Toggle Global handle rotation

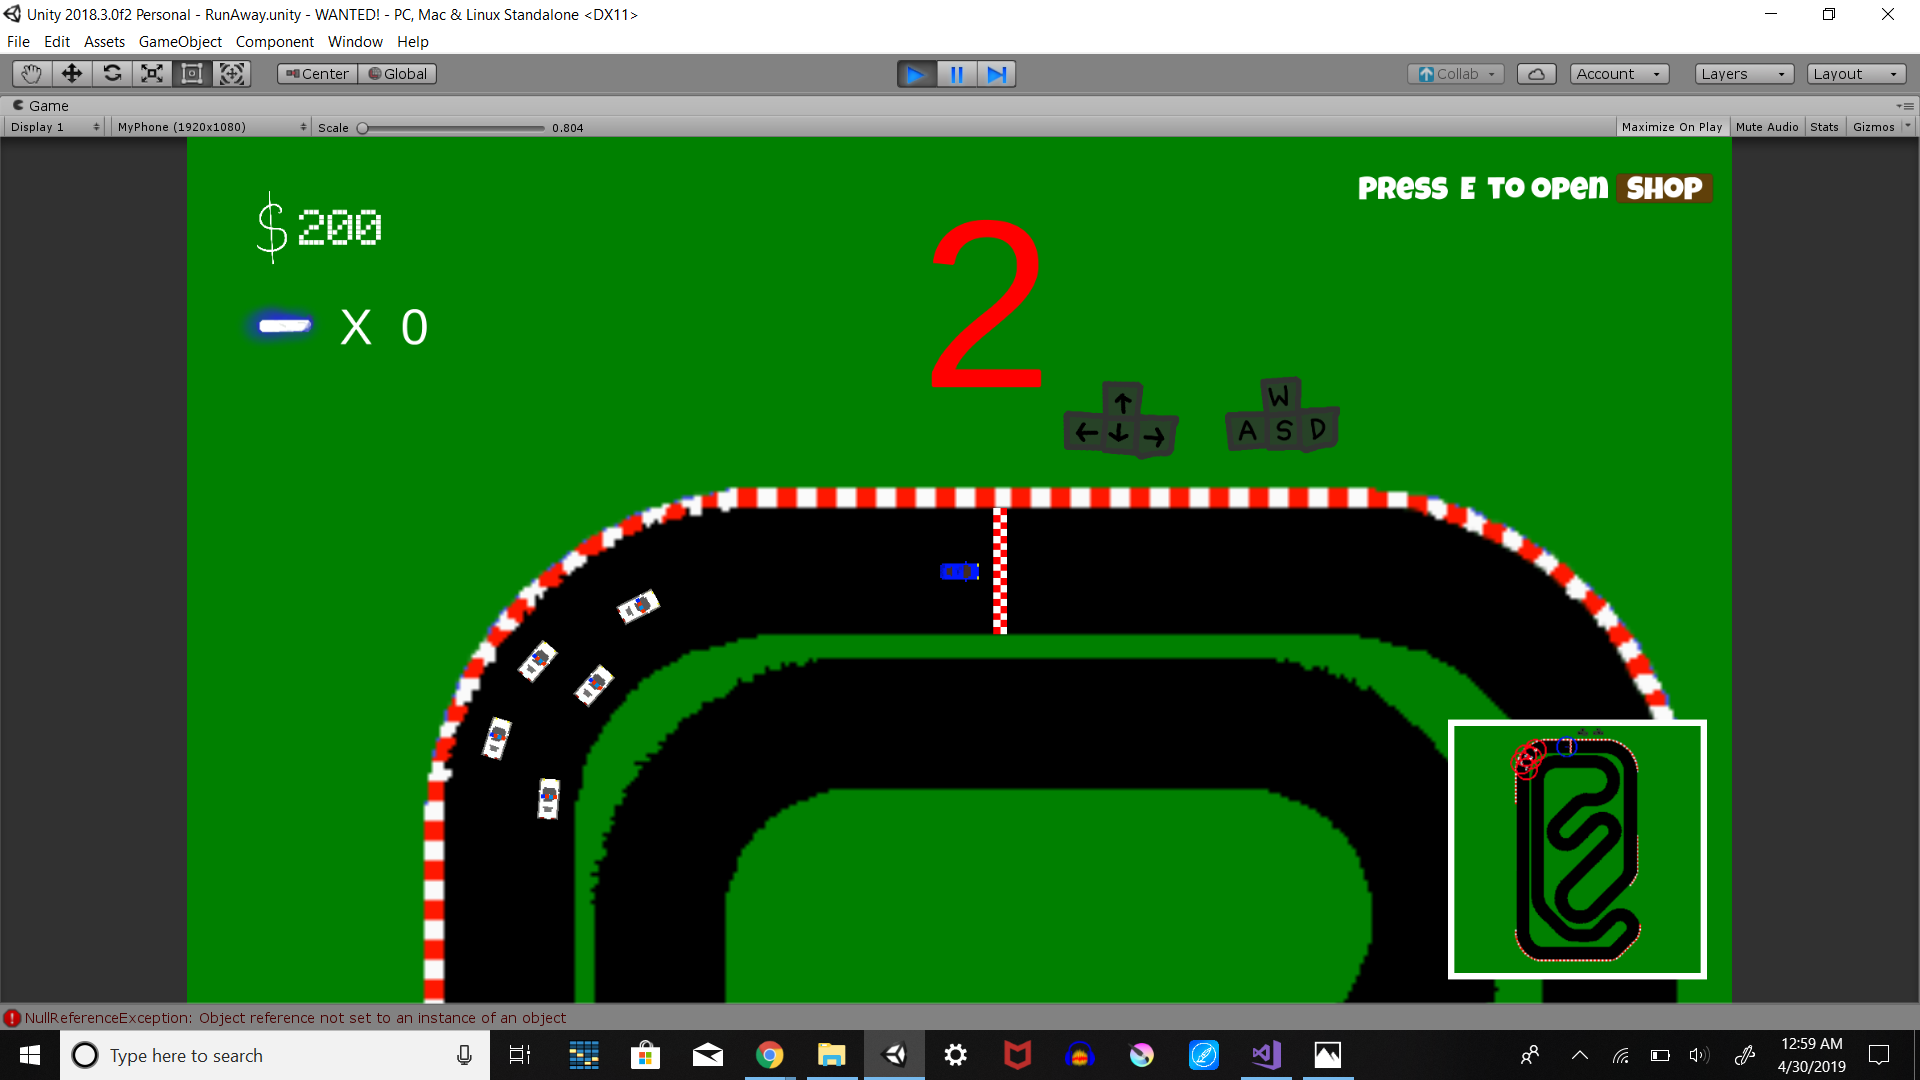click(x=397, y=74)
